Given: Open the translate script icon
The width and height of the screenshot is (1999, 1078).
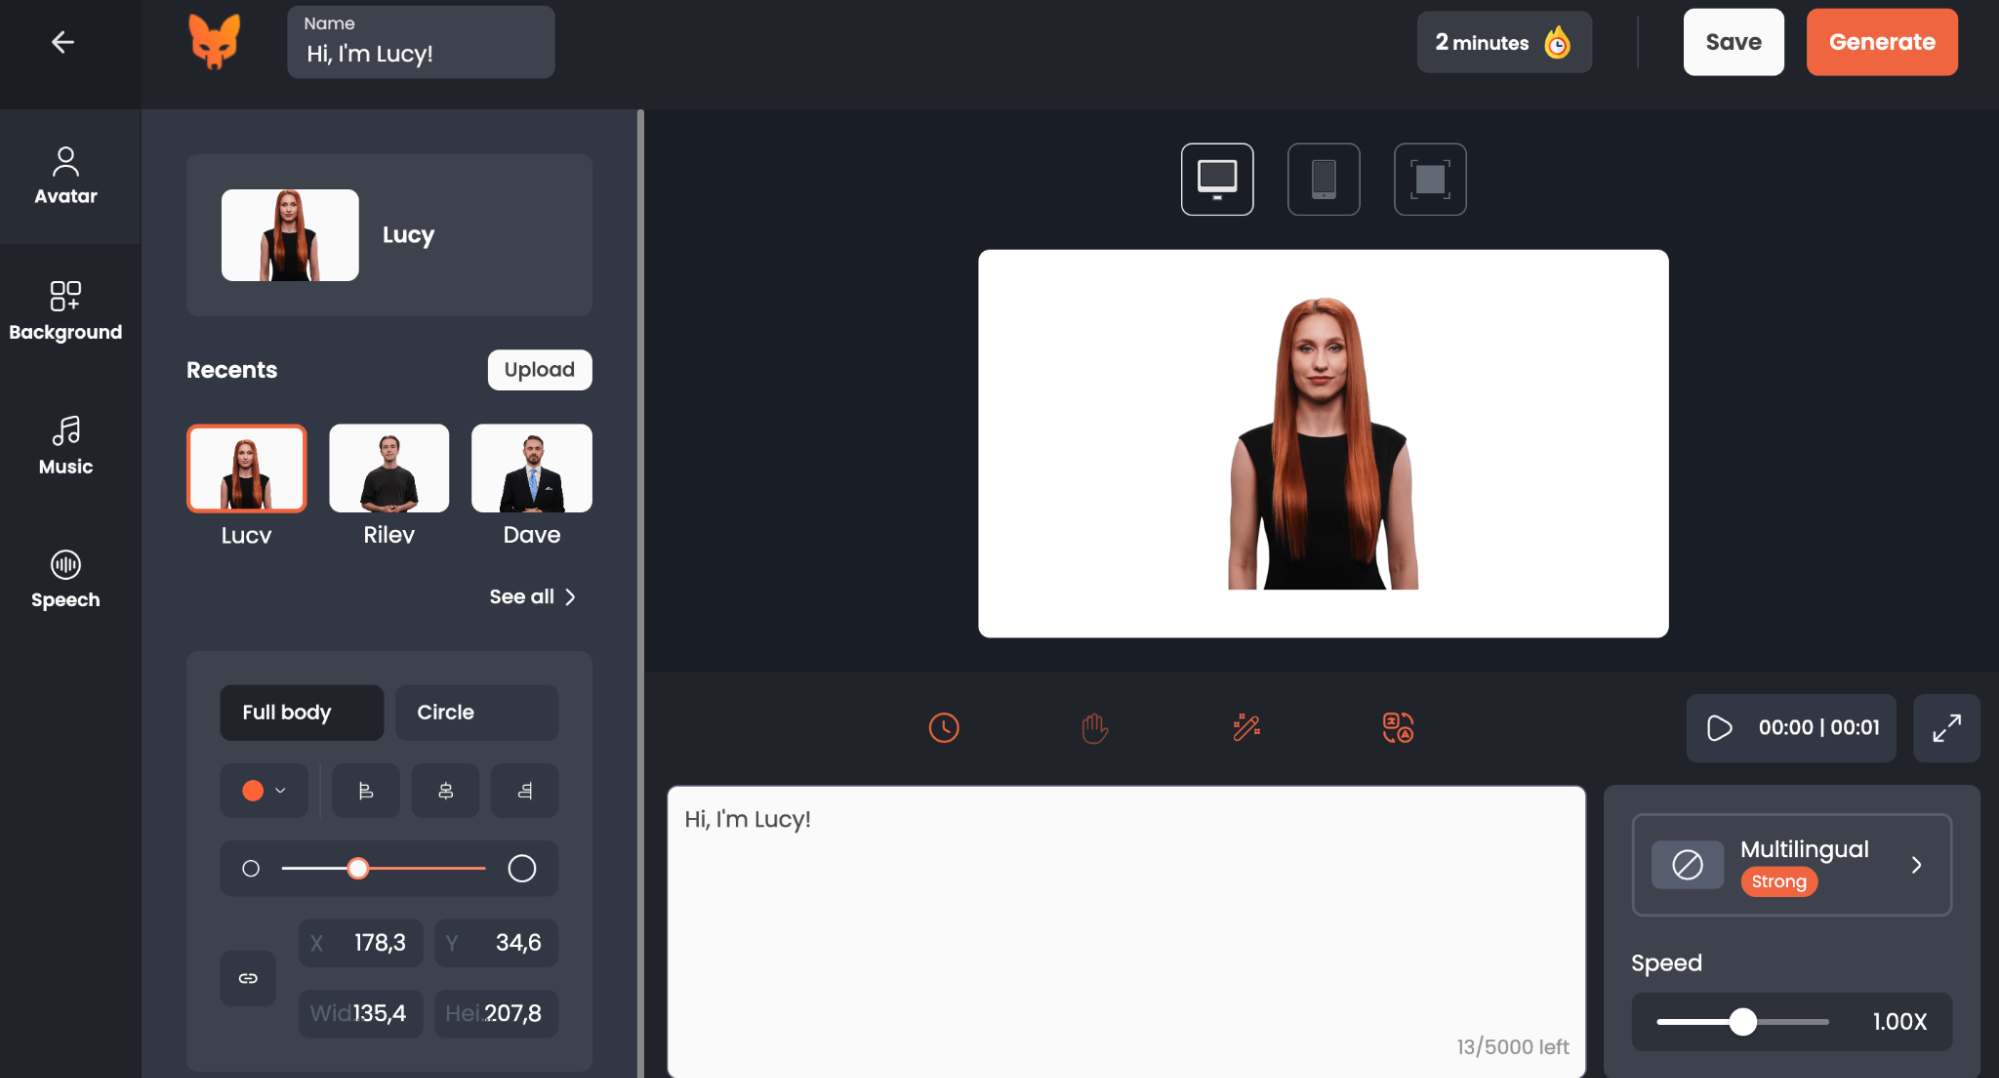Looking at the screenshot, I should point(1398,727).
